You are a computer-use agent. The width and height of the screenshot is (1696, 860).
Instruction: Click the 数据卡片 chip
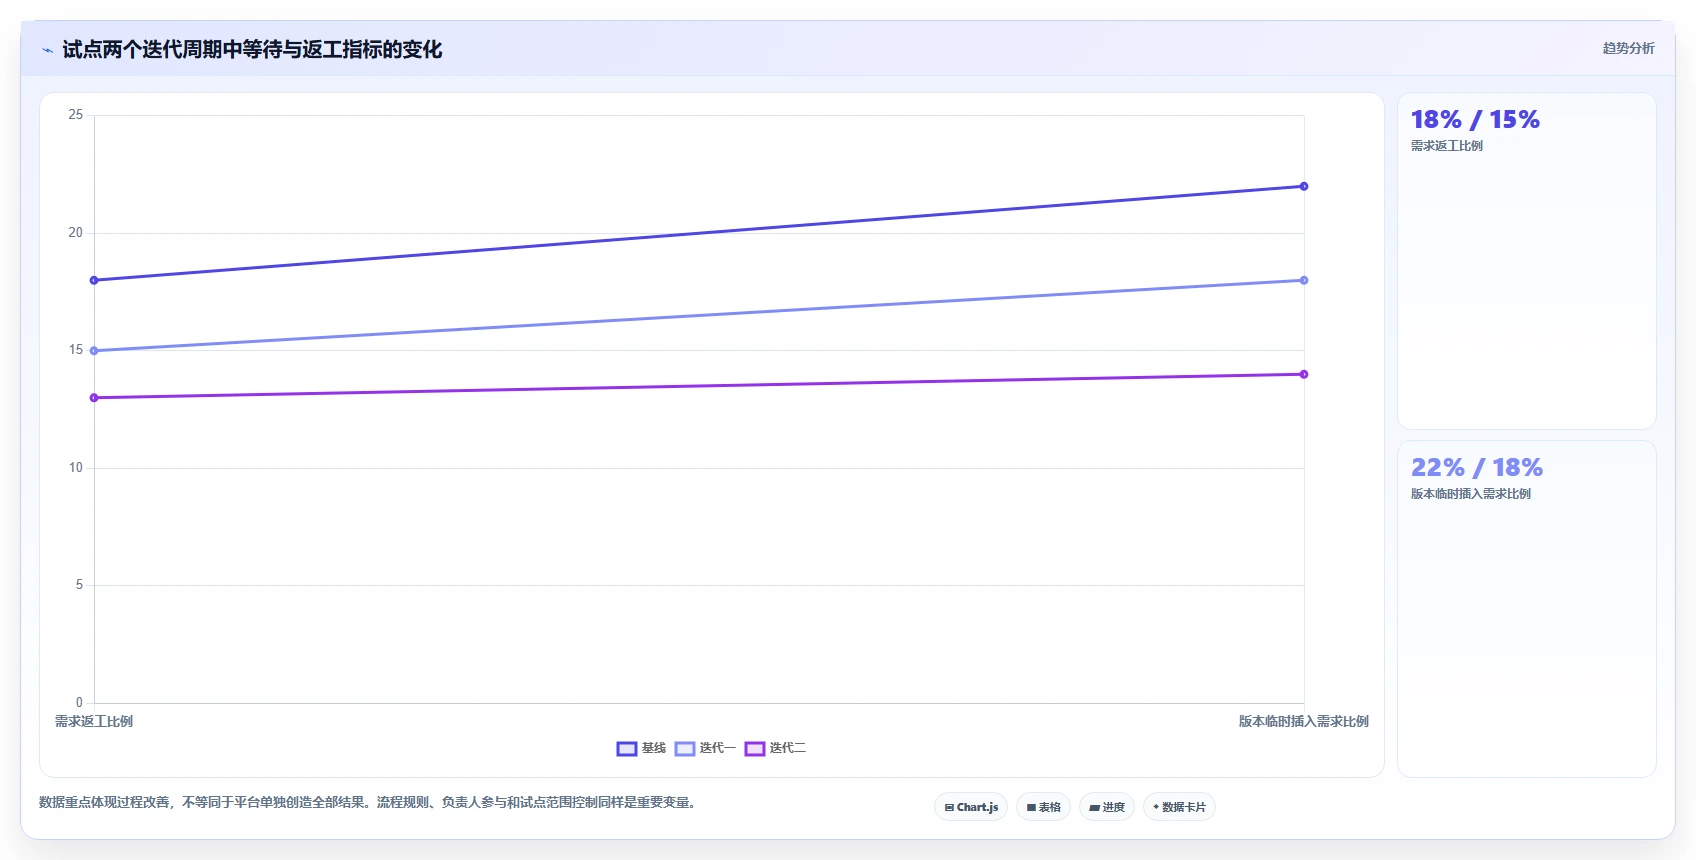coord(1179,807)
